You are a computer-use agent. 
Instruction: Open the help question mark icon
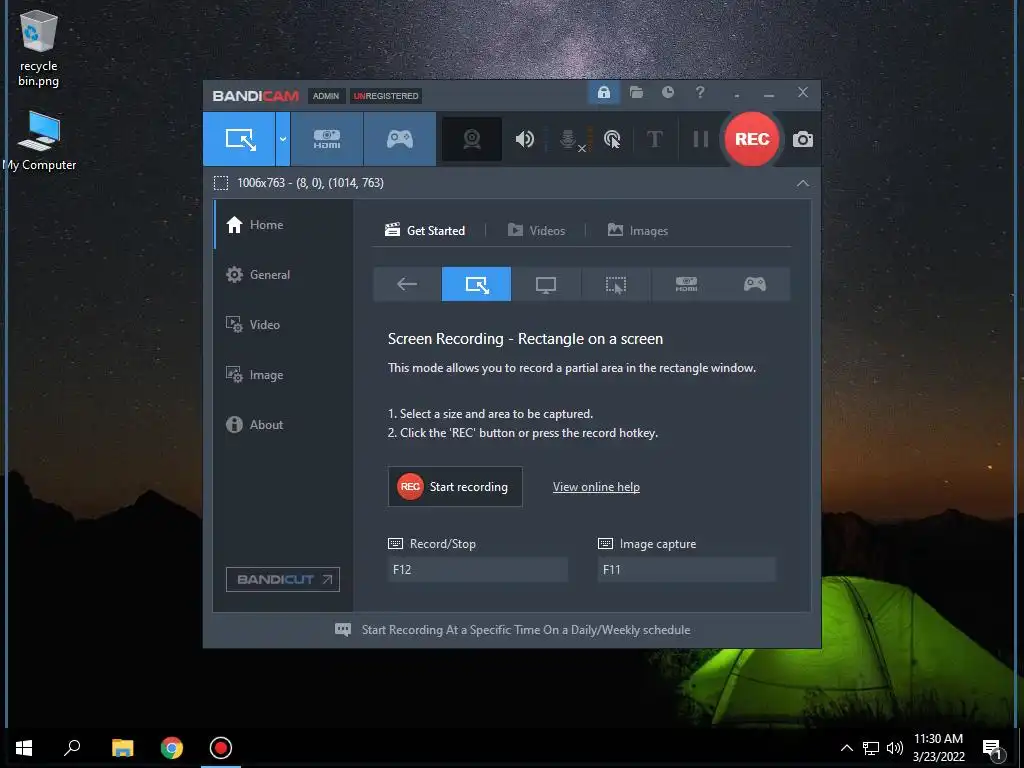700,92
